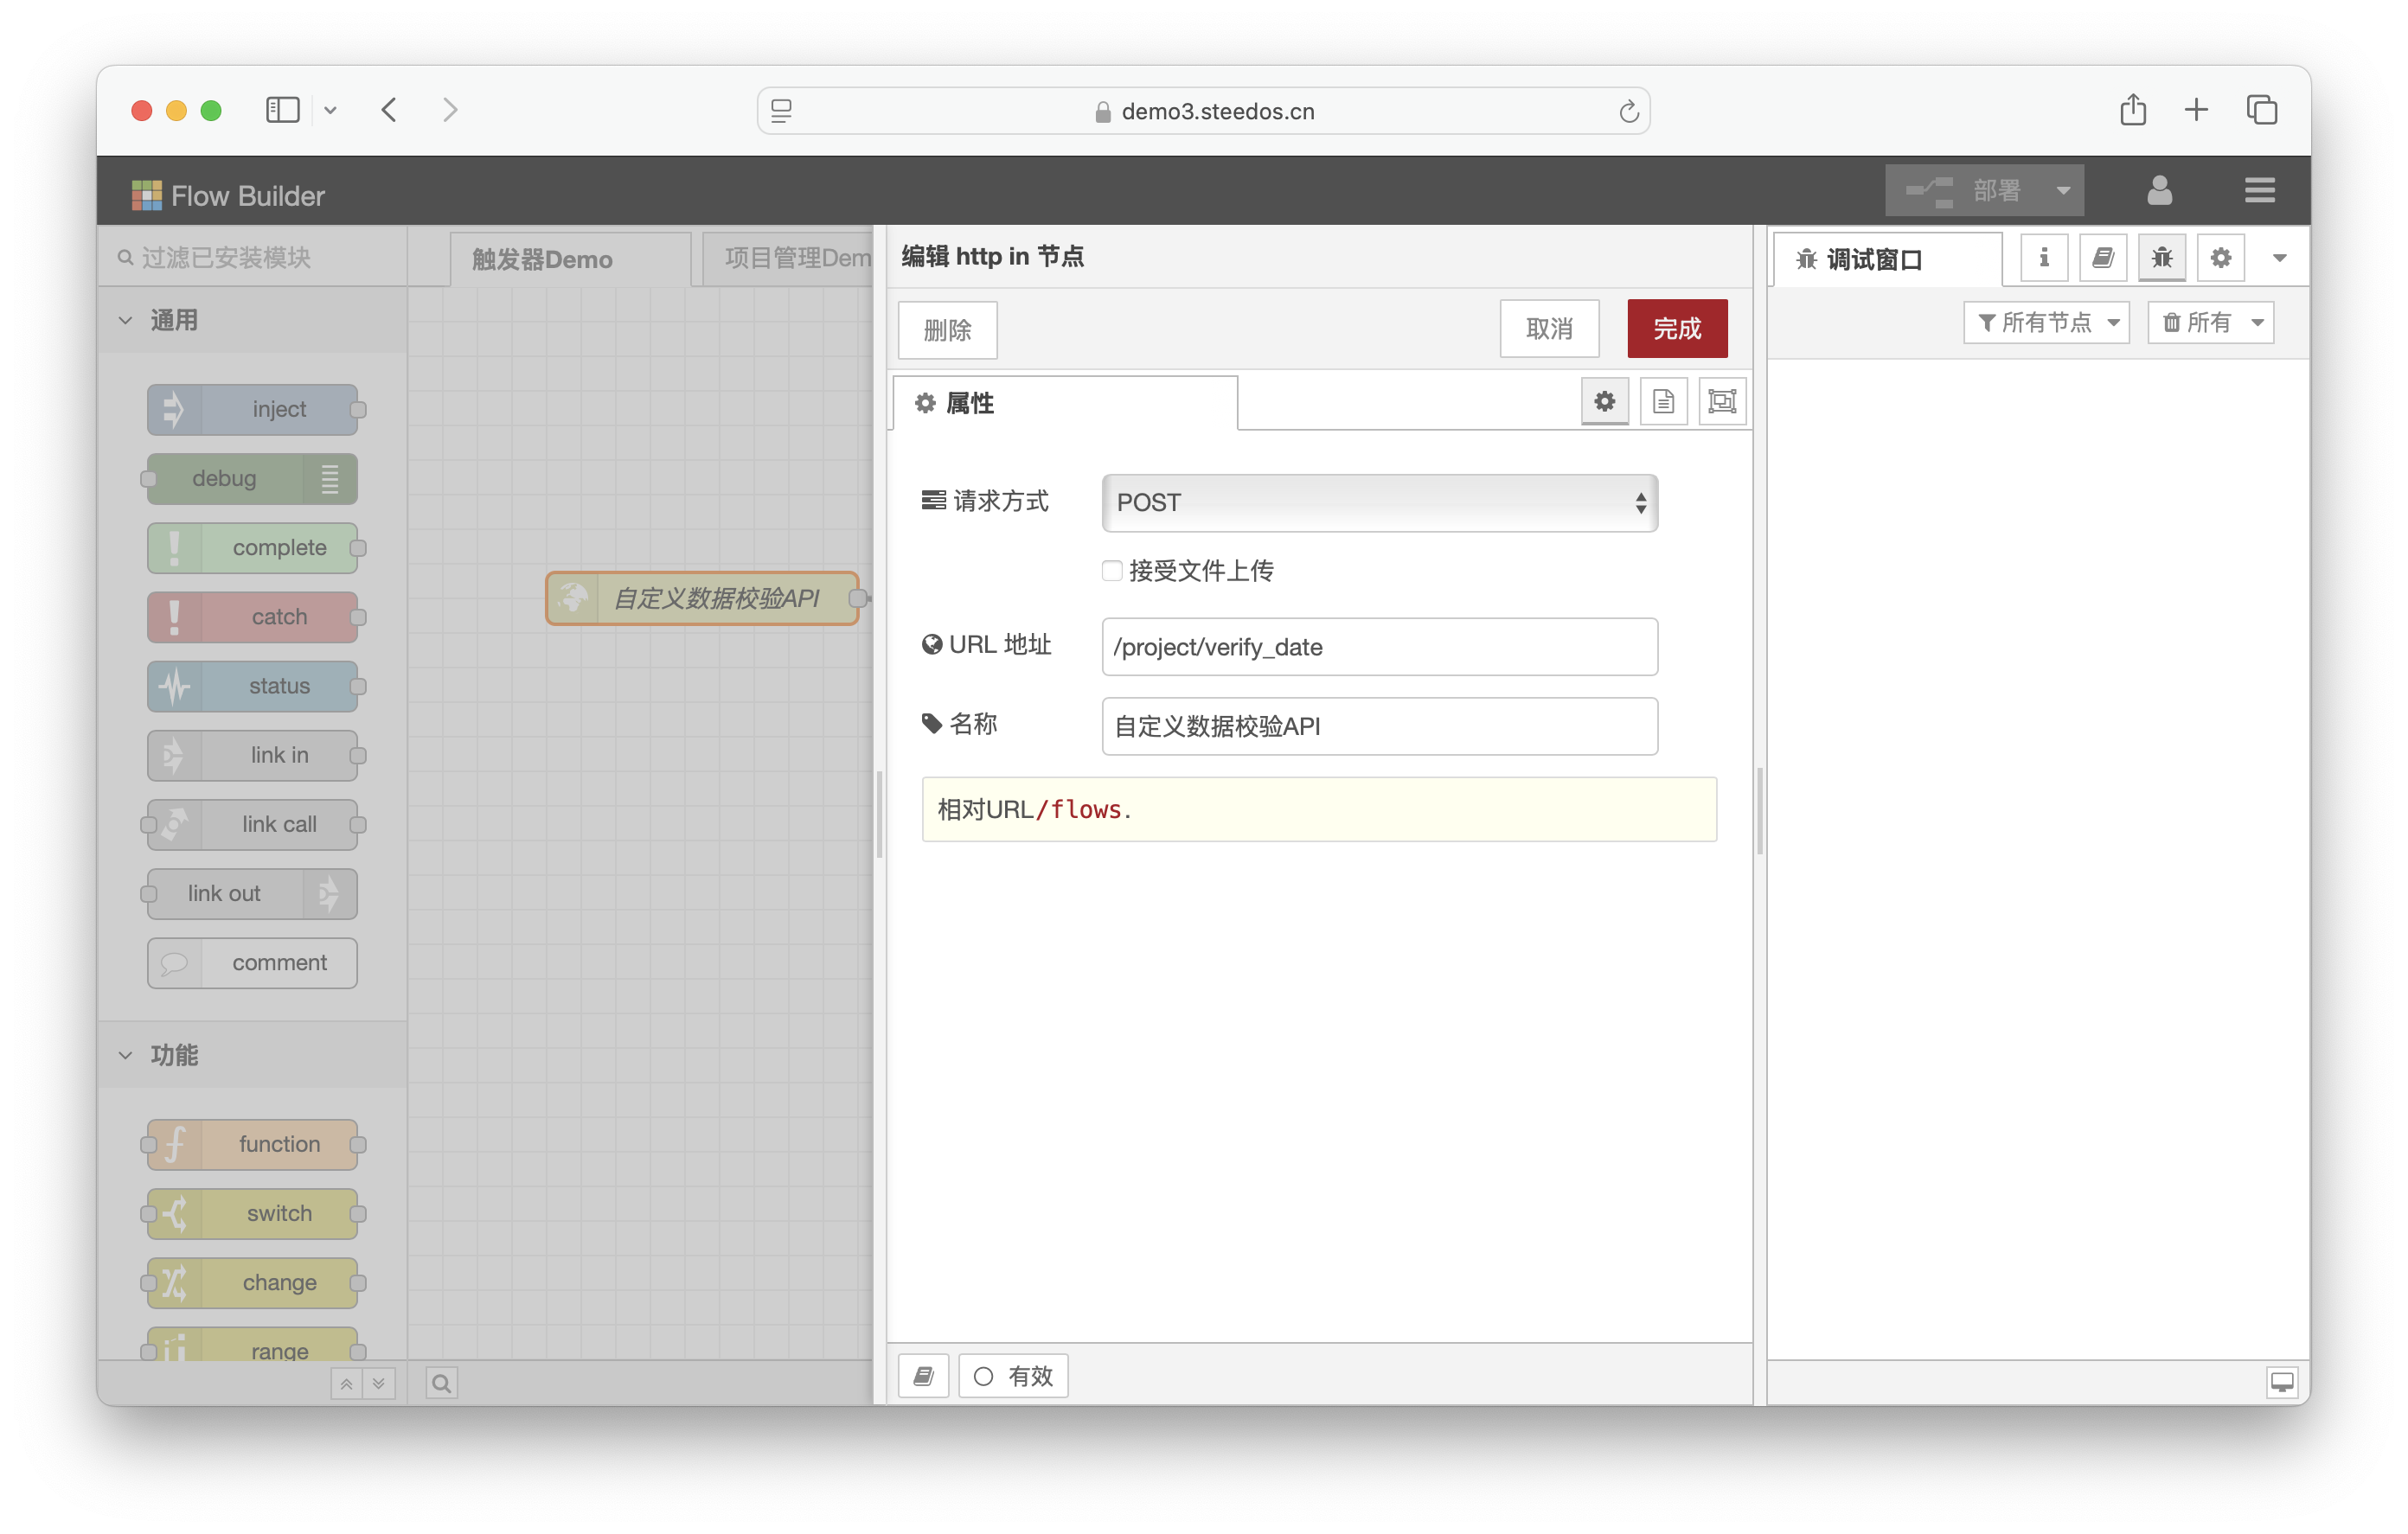This screenshot has width=2408, height=1534.
Task: Go back in Safari
Action: [x=390, y=110]
